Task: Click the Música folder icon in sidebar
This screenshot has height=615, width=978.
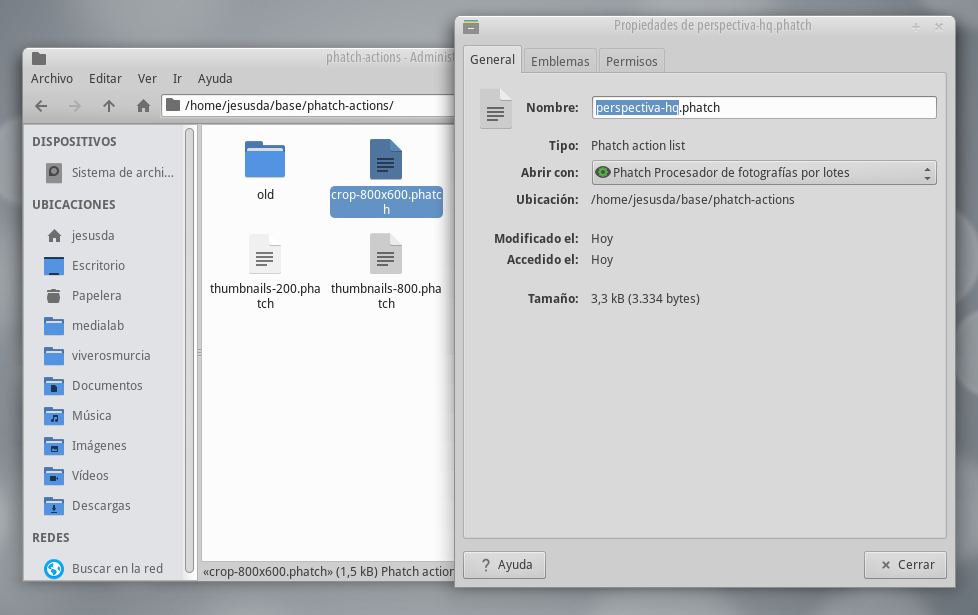Action: pos(52,415)
